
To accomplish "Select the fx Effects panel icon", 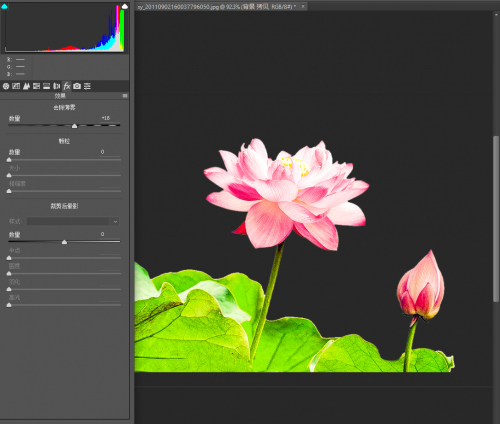I will (x=67, y=86).
